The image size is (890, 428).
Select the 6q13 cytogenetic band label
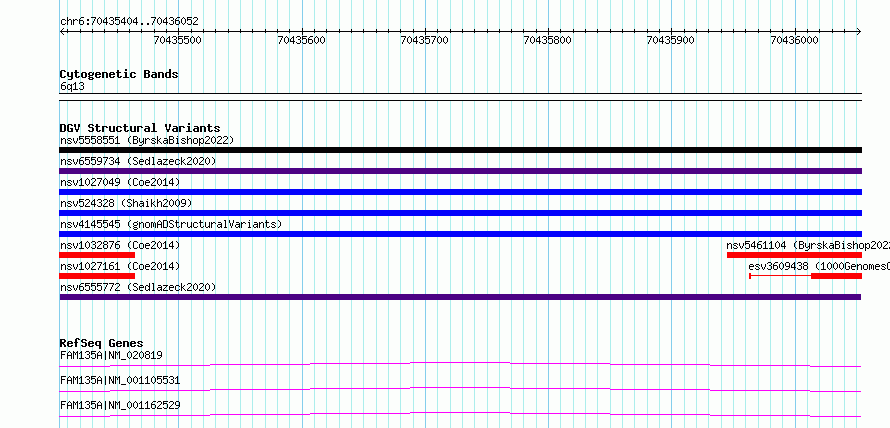pos(72,87)
